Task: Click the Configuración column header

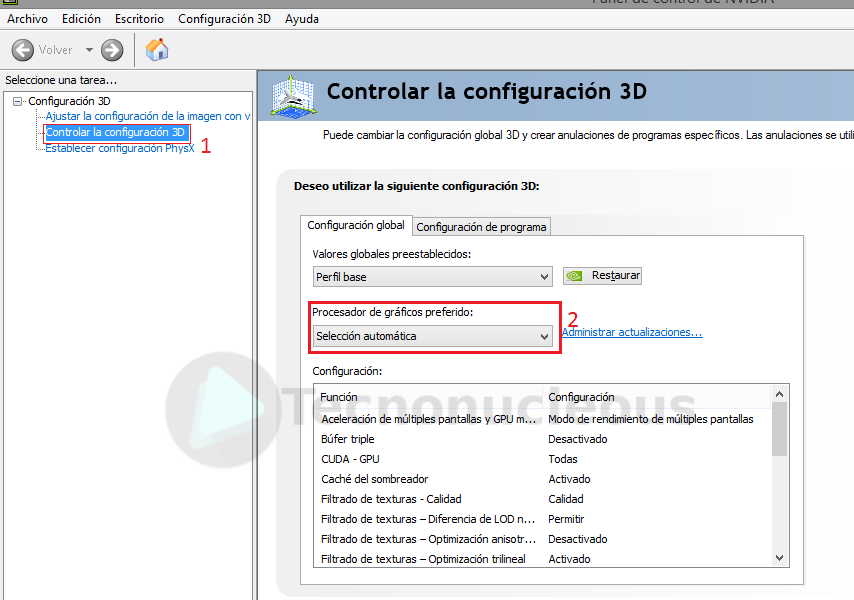Action: point(657,397)
